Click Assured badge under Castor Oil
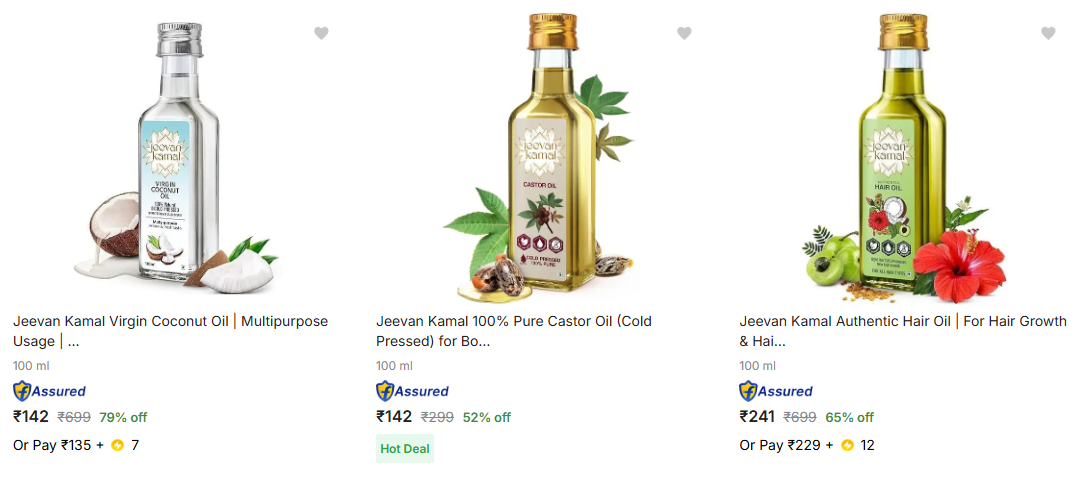 tap(412, 391)
